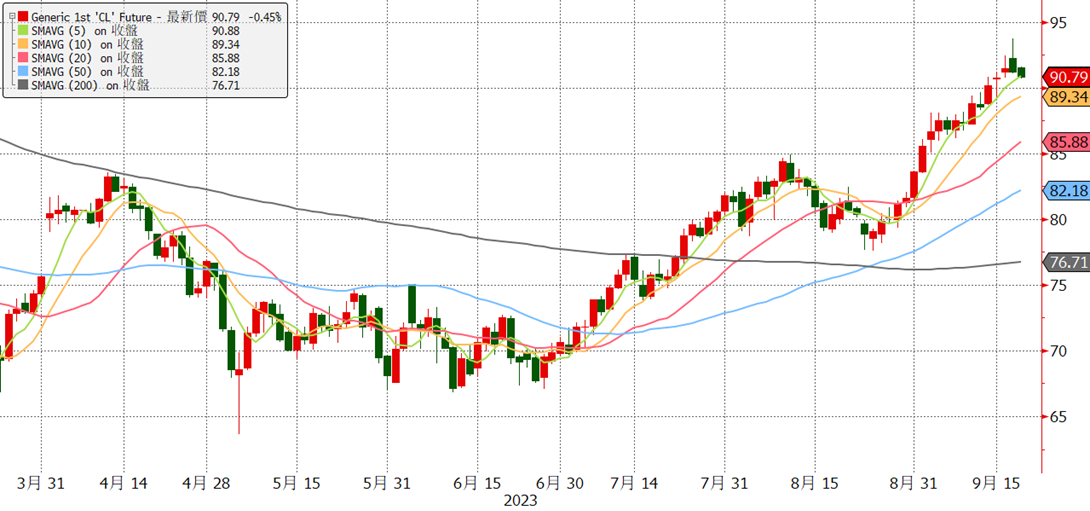Click the blue 82.18 axis price tag
The width and height of the screenshot is (1090, 511).
tap(1067, 190)
